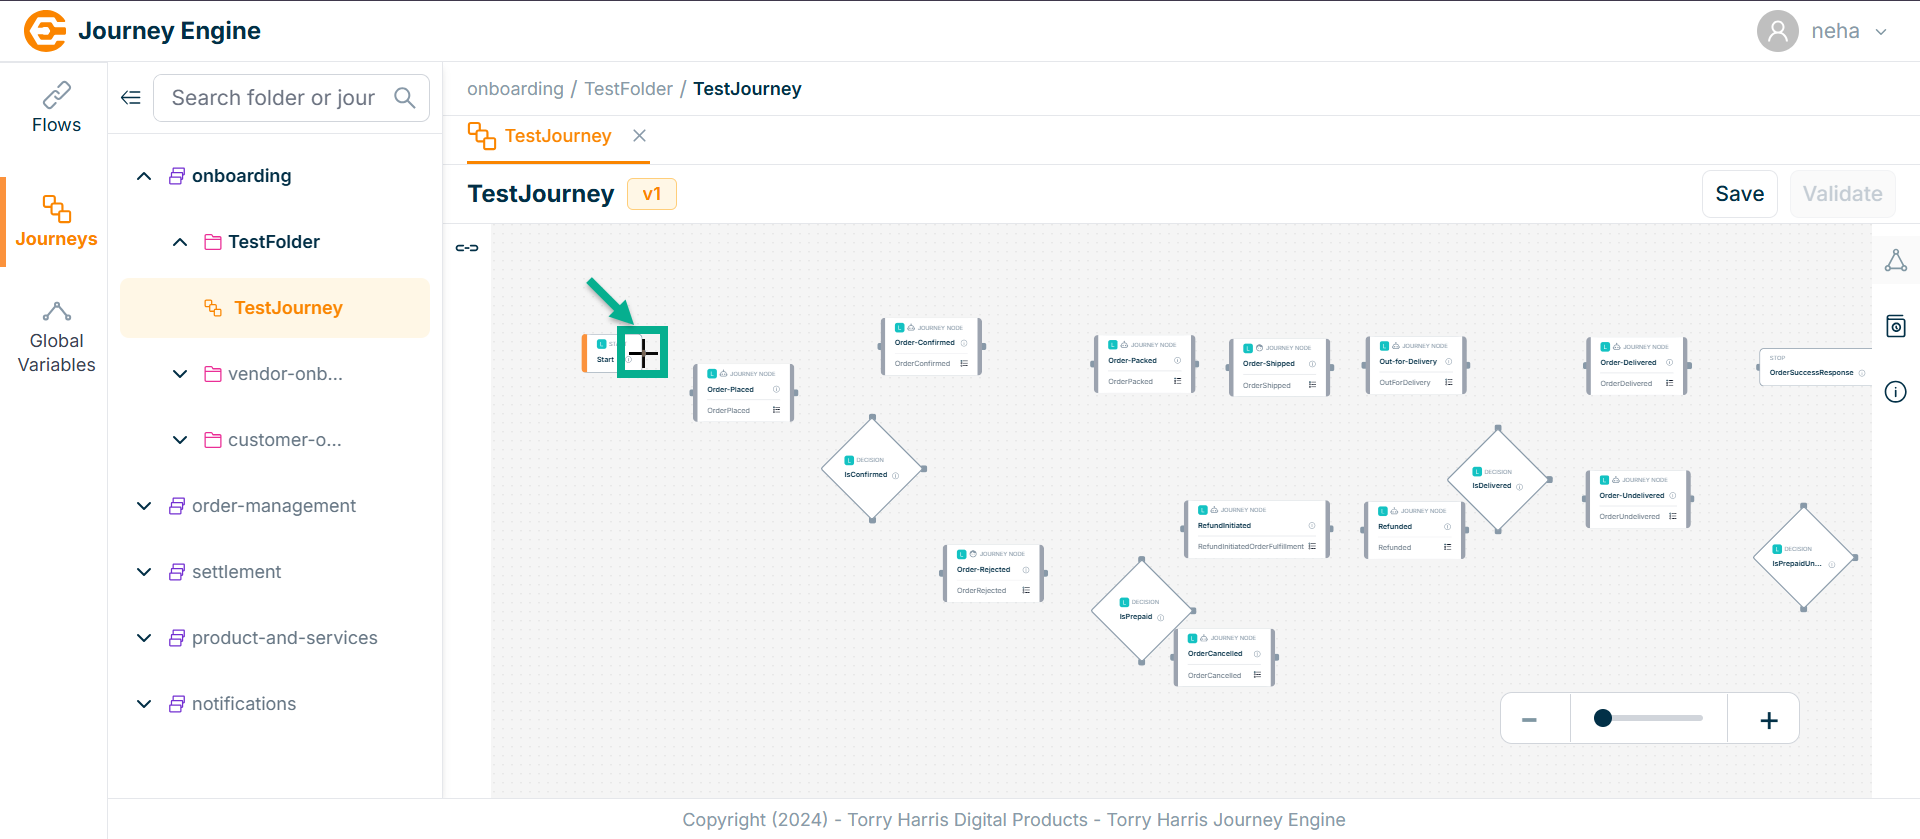Image resolution: width=1920 pixels, height=839 pixels.
Task: Click the Save button
Action: (x=1739, y=194)
